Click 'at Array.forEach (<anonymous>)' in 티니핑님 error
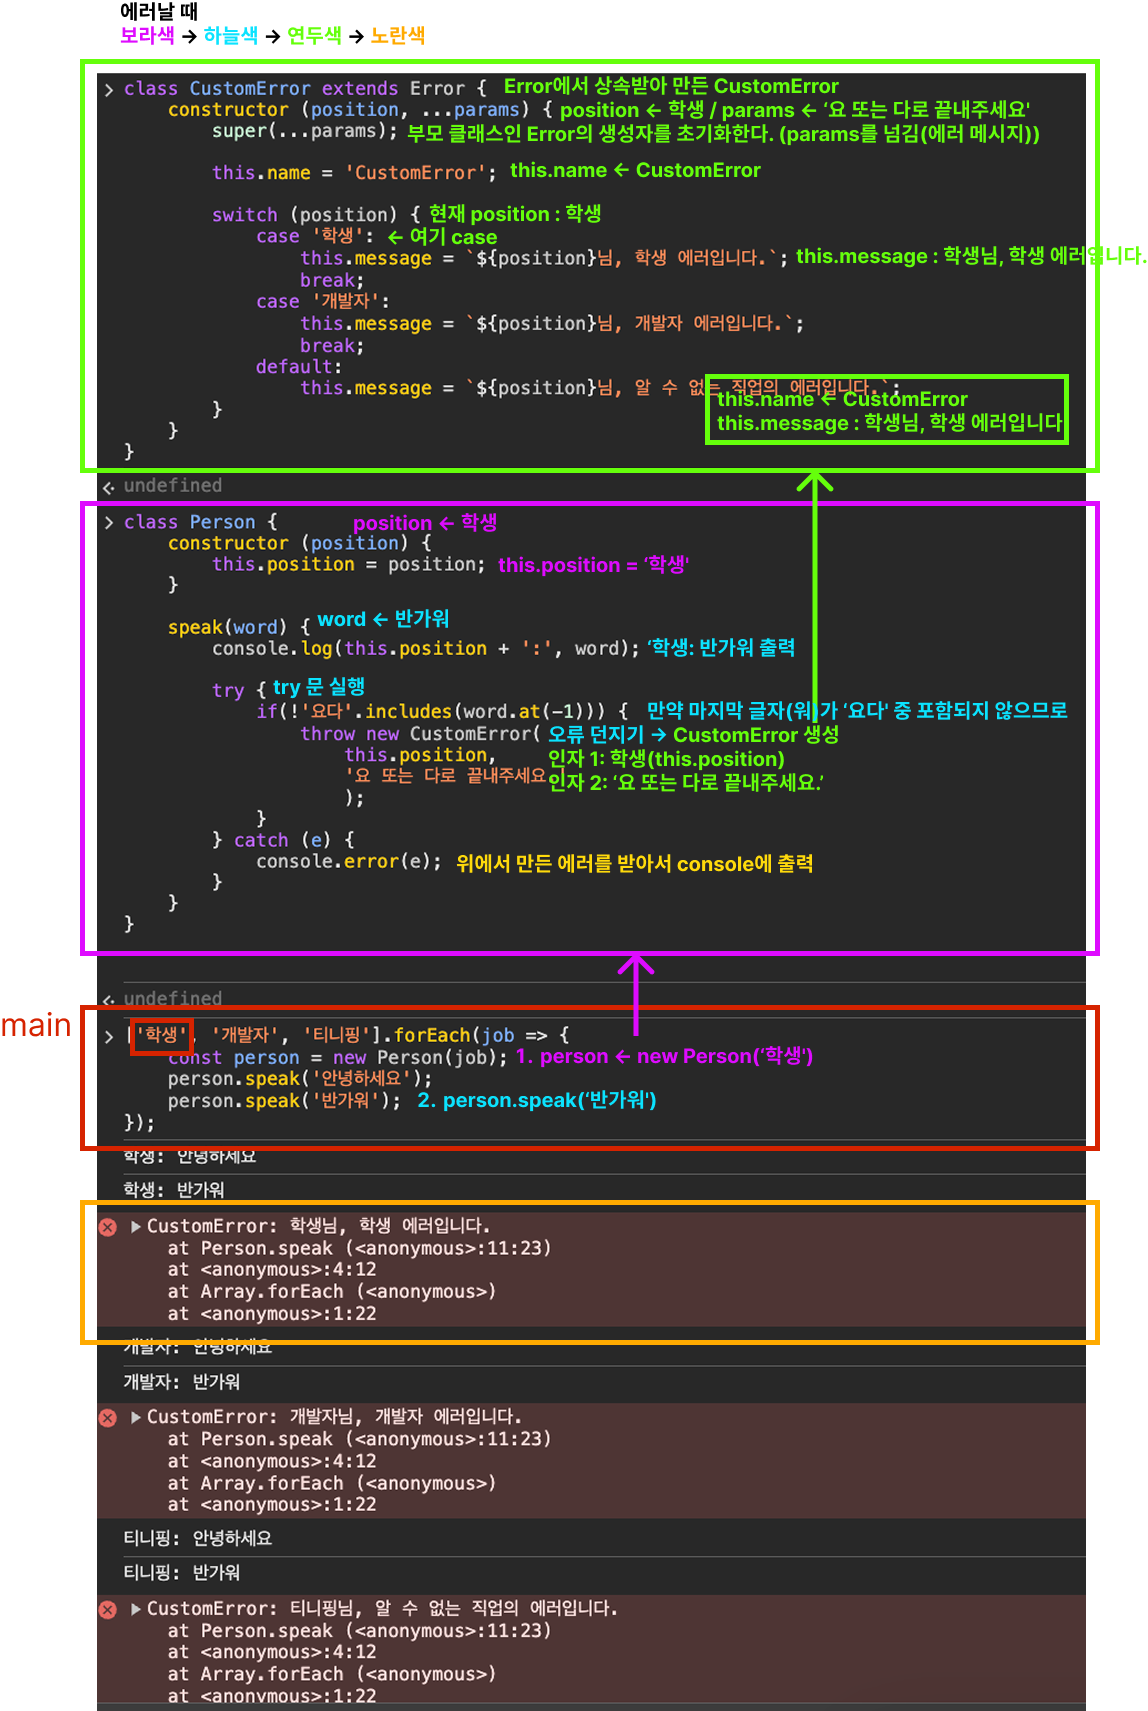The height and width of the screenshot is (1711, 1148). point(332,1675)
